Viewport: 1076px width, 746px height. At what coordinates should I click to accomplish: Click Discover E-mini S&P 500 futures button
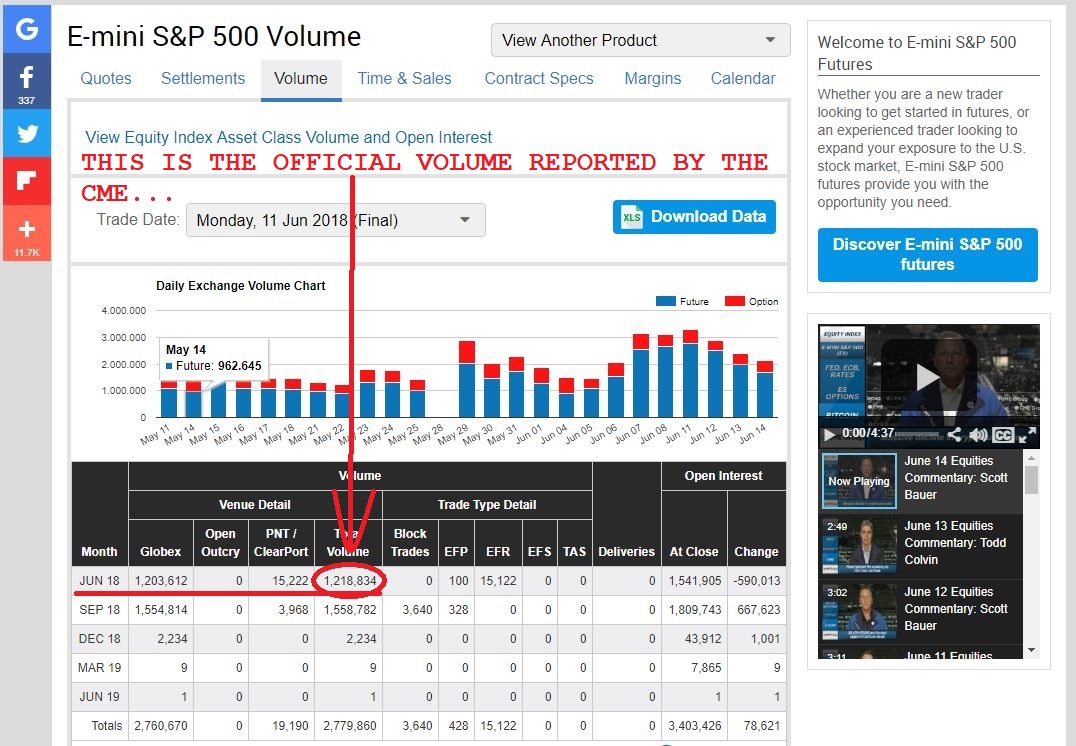click(x=927, y=255)
